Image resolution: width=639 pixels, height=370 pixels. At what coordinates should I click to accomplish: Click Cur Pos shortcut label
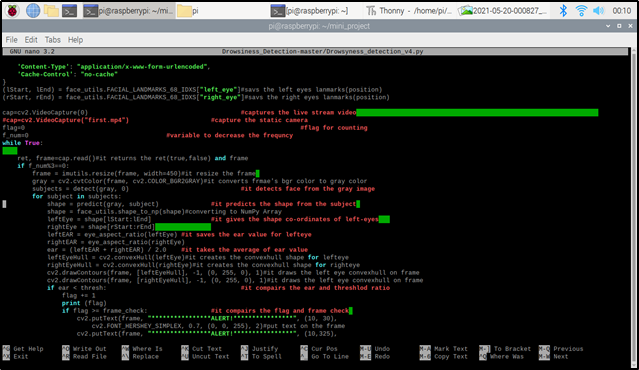[324, 349]
